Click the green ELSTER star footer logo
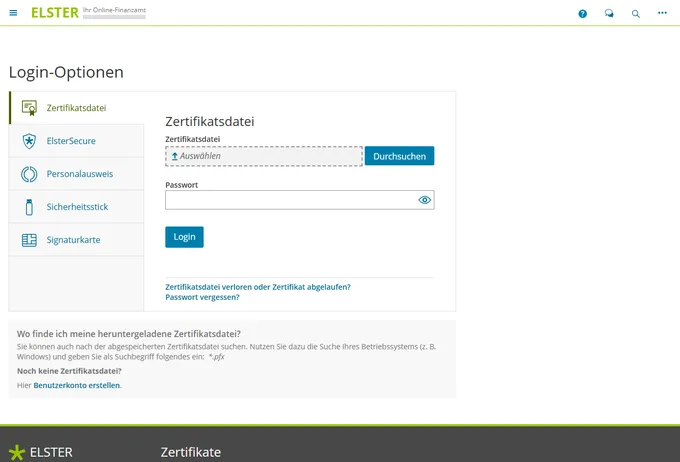This screenshot has width=680, height=462. click(17, 452)
